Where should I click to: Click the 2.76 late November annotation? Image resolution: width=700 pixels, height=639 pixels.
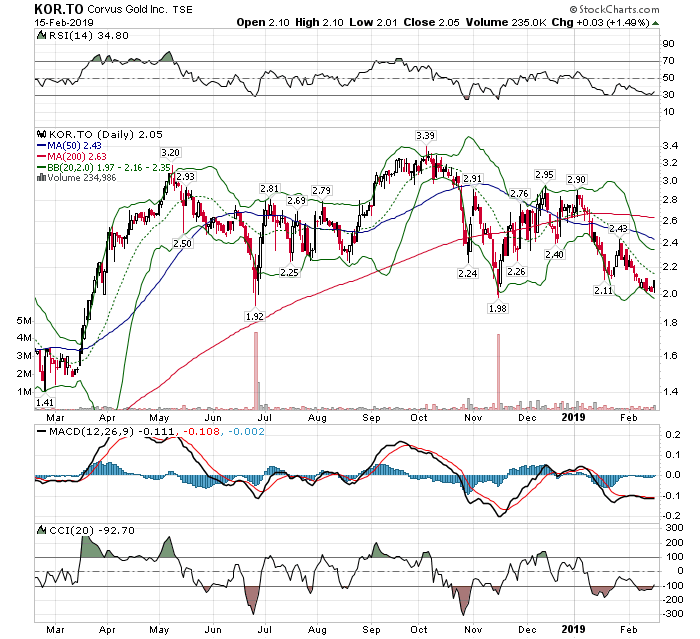(x=519, y=193)
